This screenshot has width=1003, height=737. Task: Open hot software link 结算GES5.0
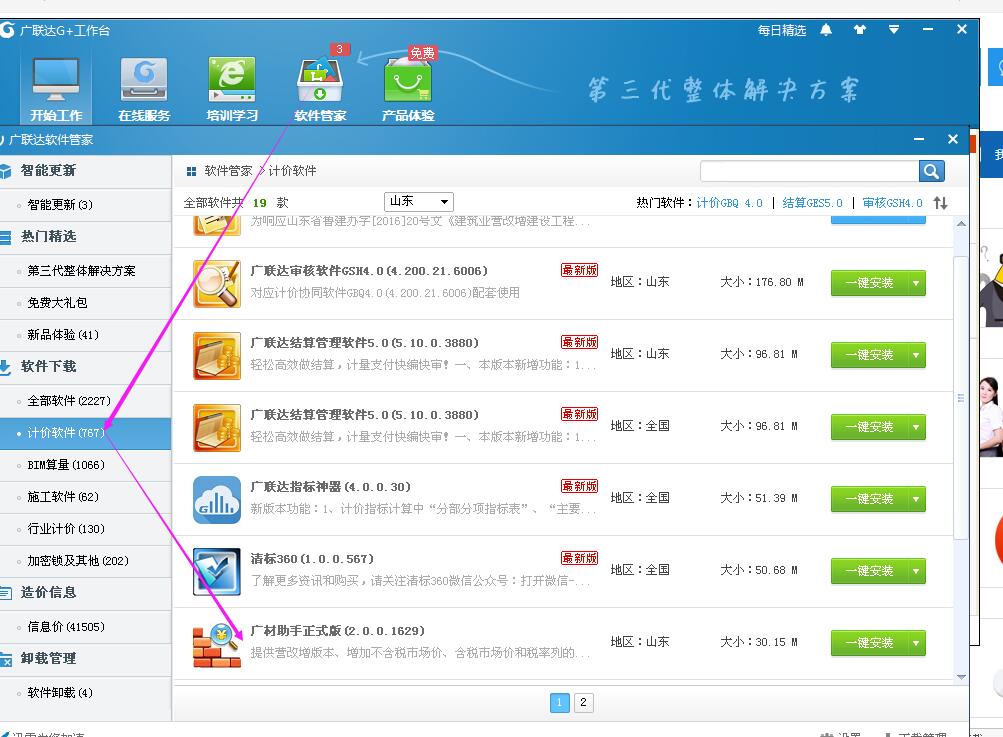pos(812,203)
